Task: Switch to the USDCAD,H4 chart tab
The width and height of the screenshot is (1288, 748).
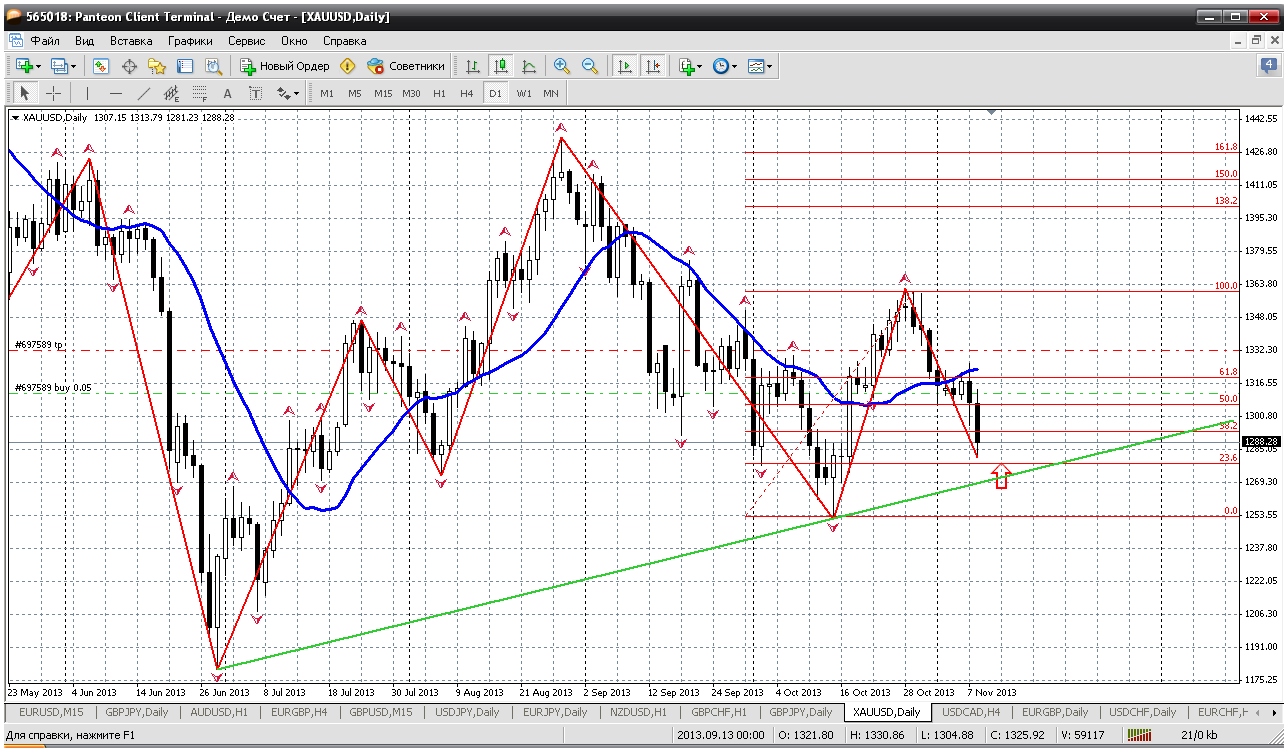Action: (x=970, y=712)
